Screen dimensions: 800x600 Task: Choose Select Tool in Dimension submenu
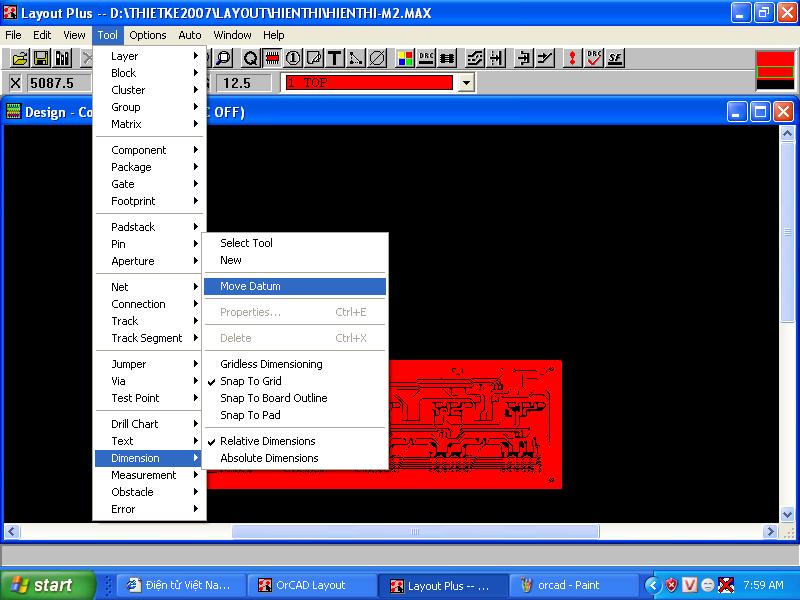295,243
